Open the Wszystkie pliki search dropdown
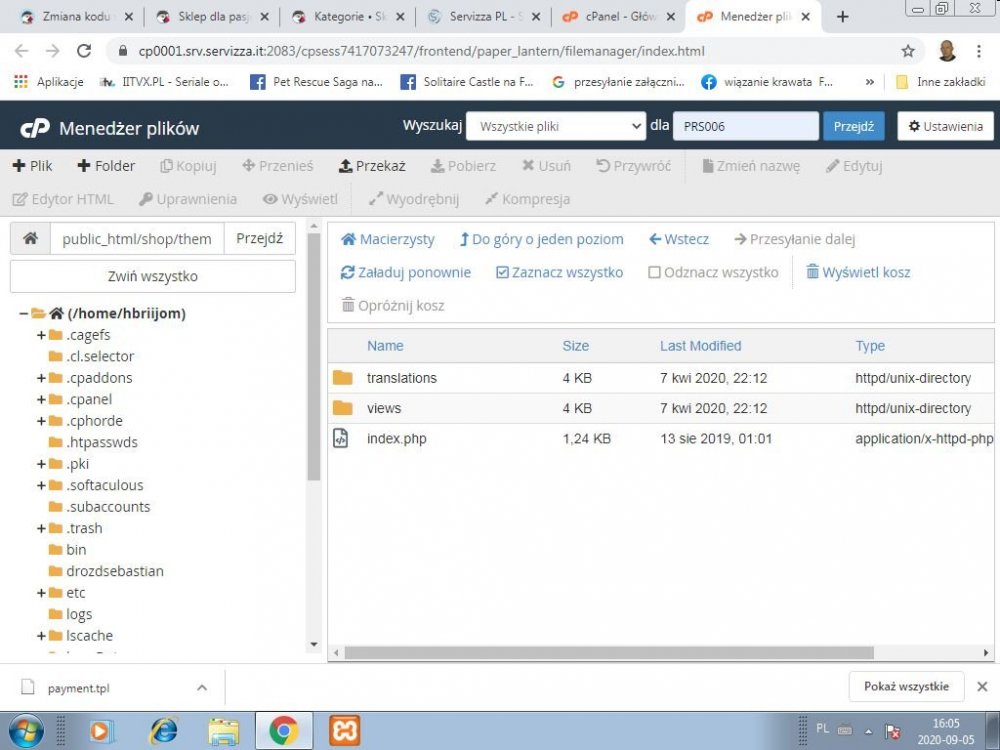The image size is (1000, 750). point(556,126)
